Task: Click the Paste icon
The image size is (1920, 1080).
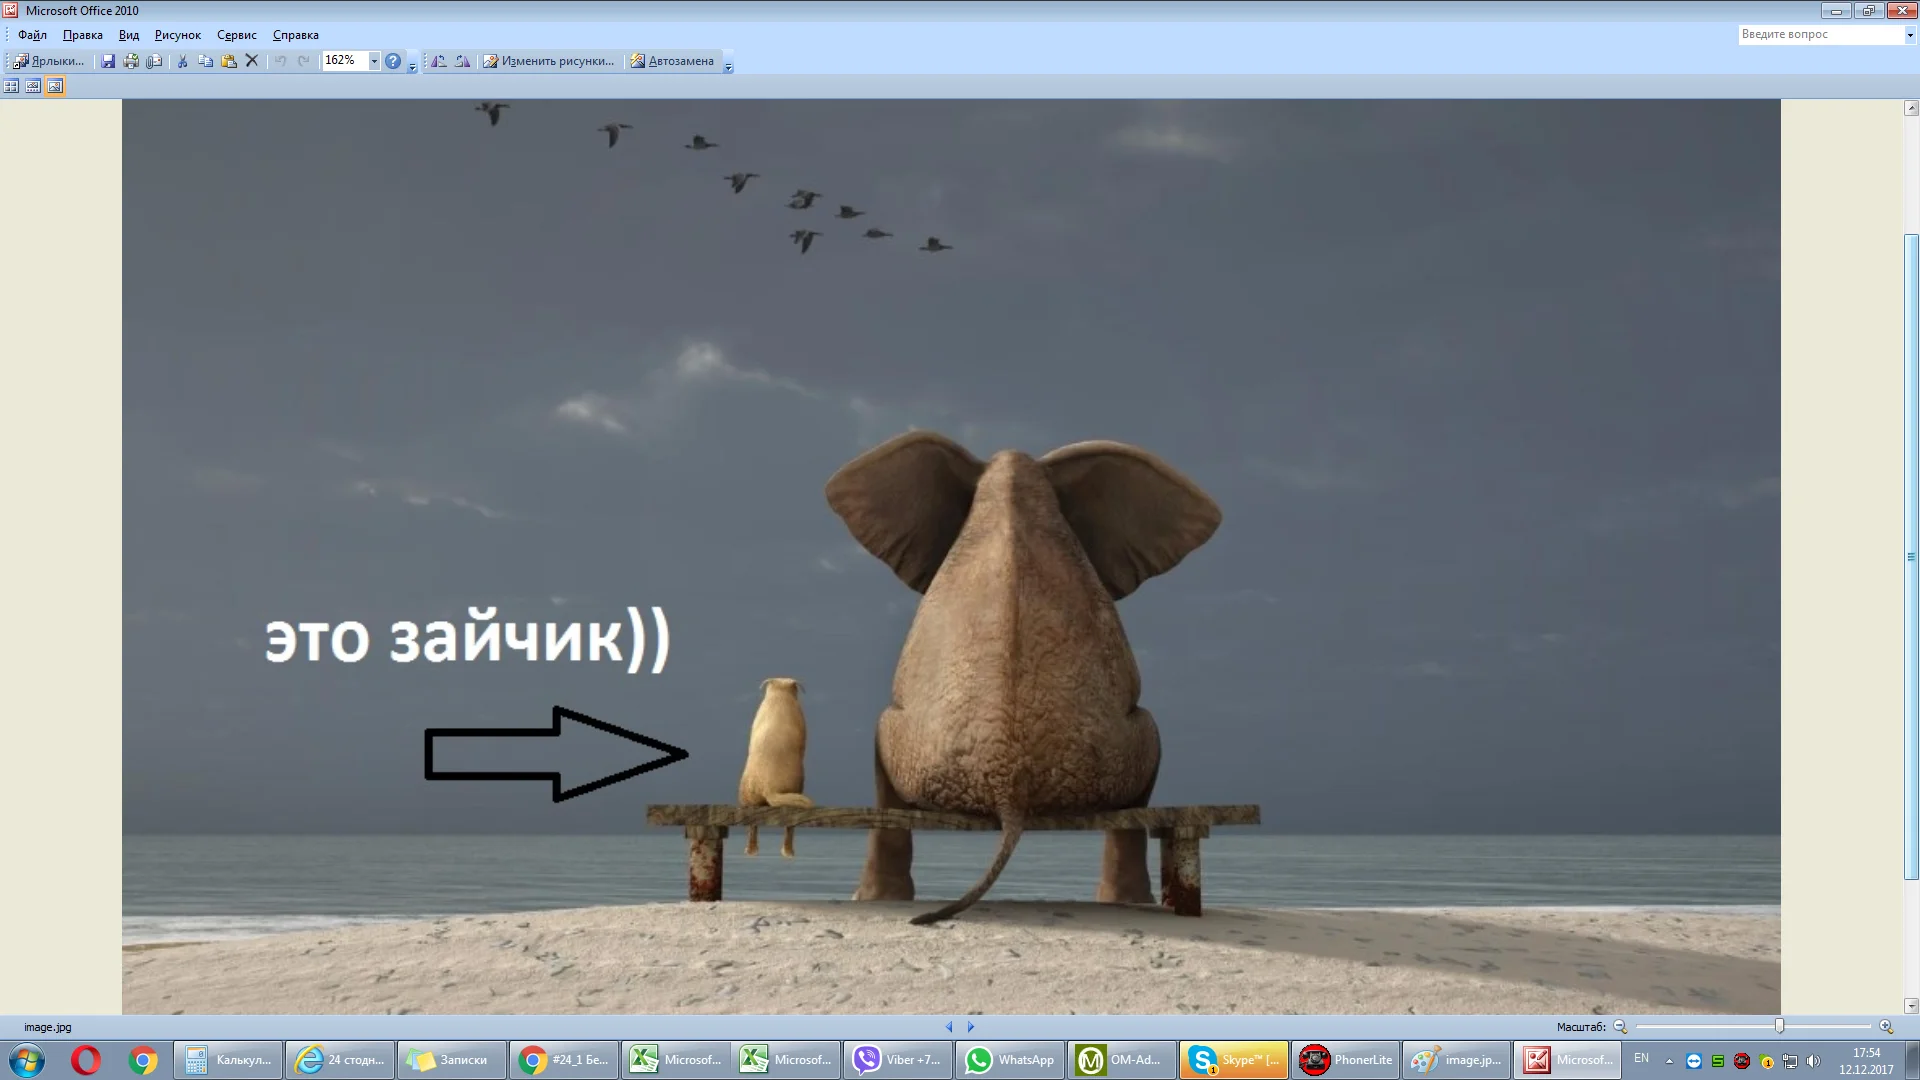Action: 229,61
